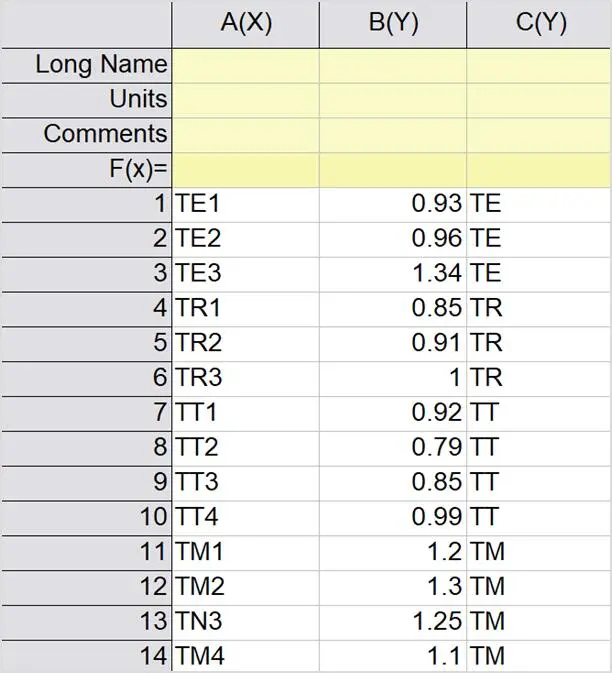
Task: Select the cell with value 0.79
Action: (393, 449)
